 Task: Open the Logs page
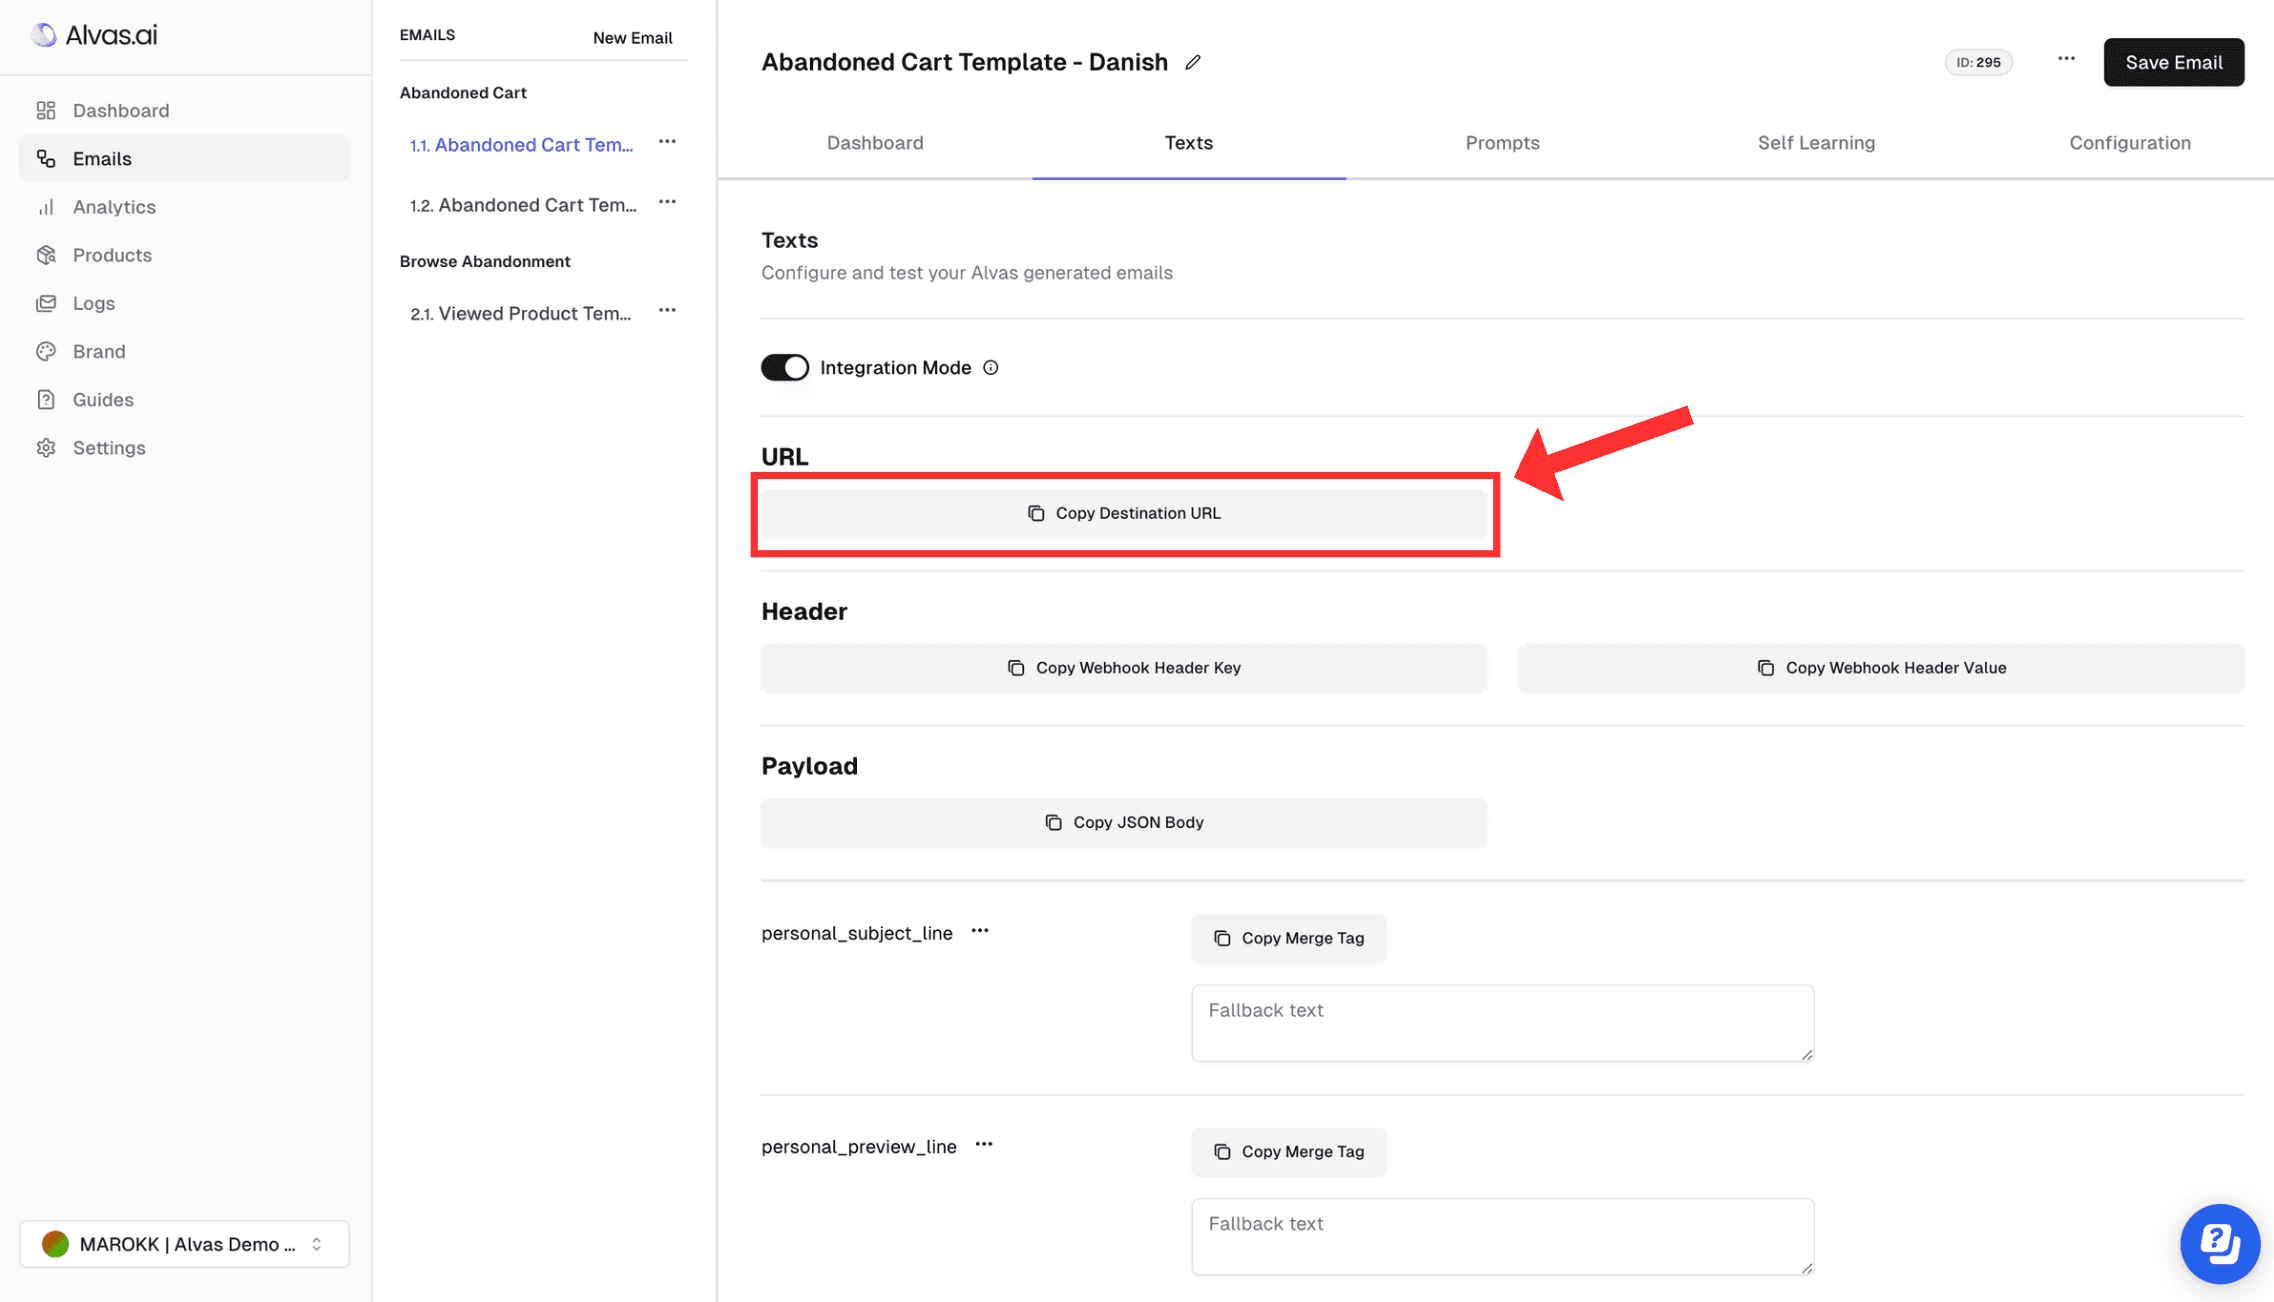pyautogui.click(x=184, y=303)
